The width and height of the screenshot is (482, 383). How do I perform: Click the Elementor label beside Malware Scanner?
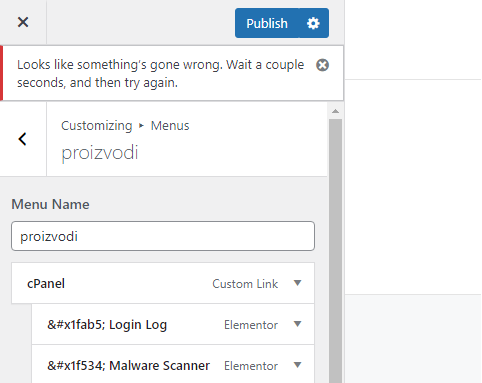[251, 366]
